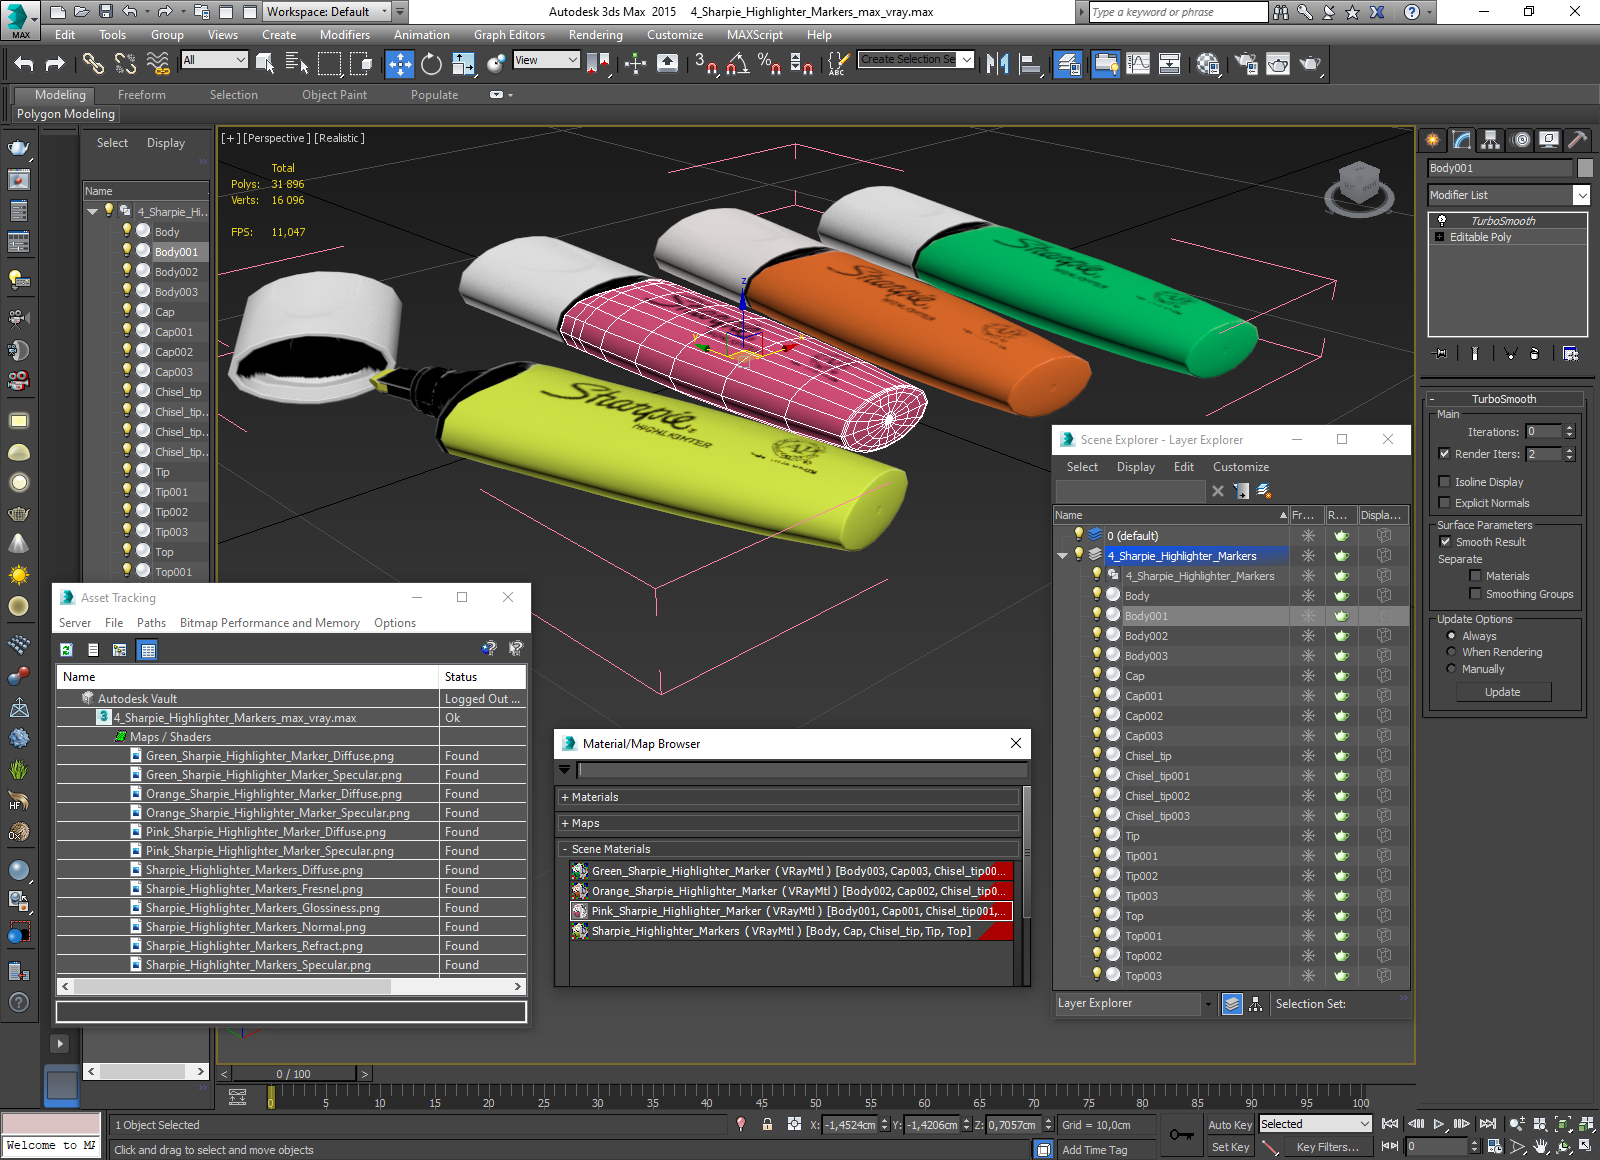Click the time slider 0 / 100 handle

(x=293, y=1074)
